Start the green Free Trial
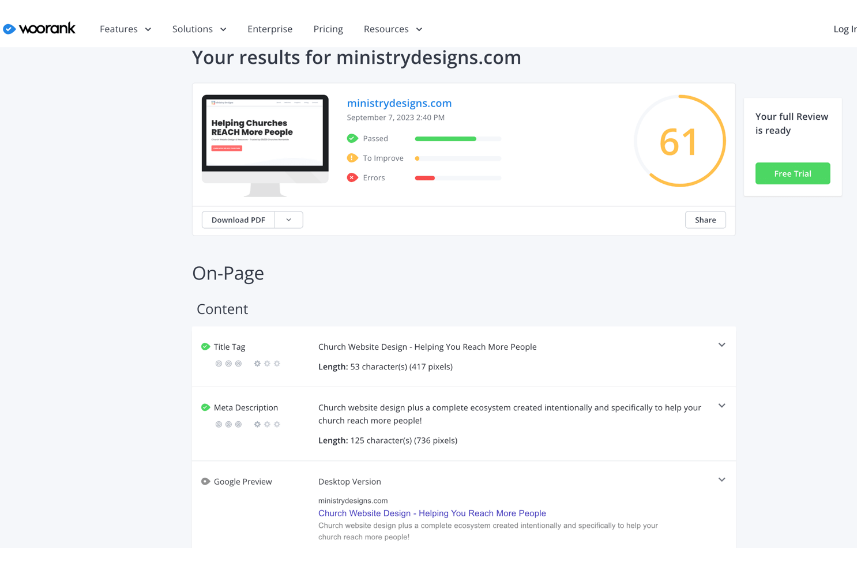857x583 pixels. point(792,174)
